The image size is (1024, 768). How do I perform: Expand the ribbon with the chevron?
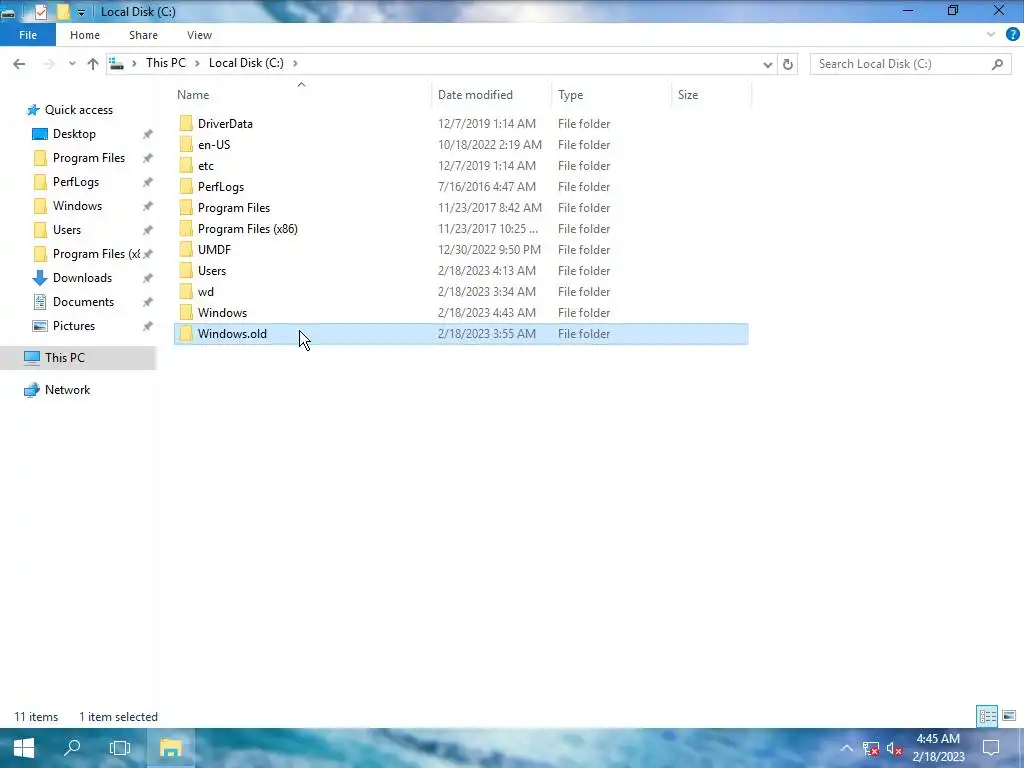991,35
